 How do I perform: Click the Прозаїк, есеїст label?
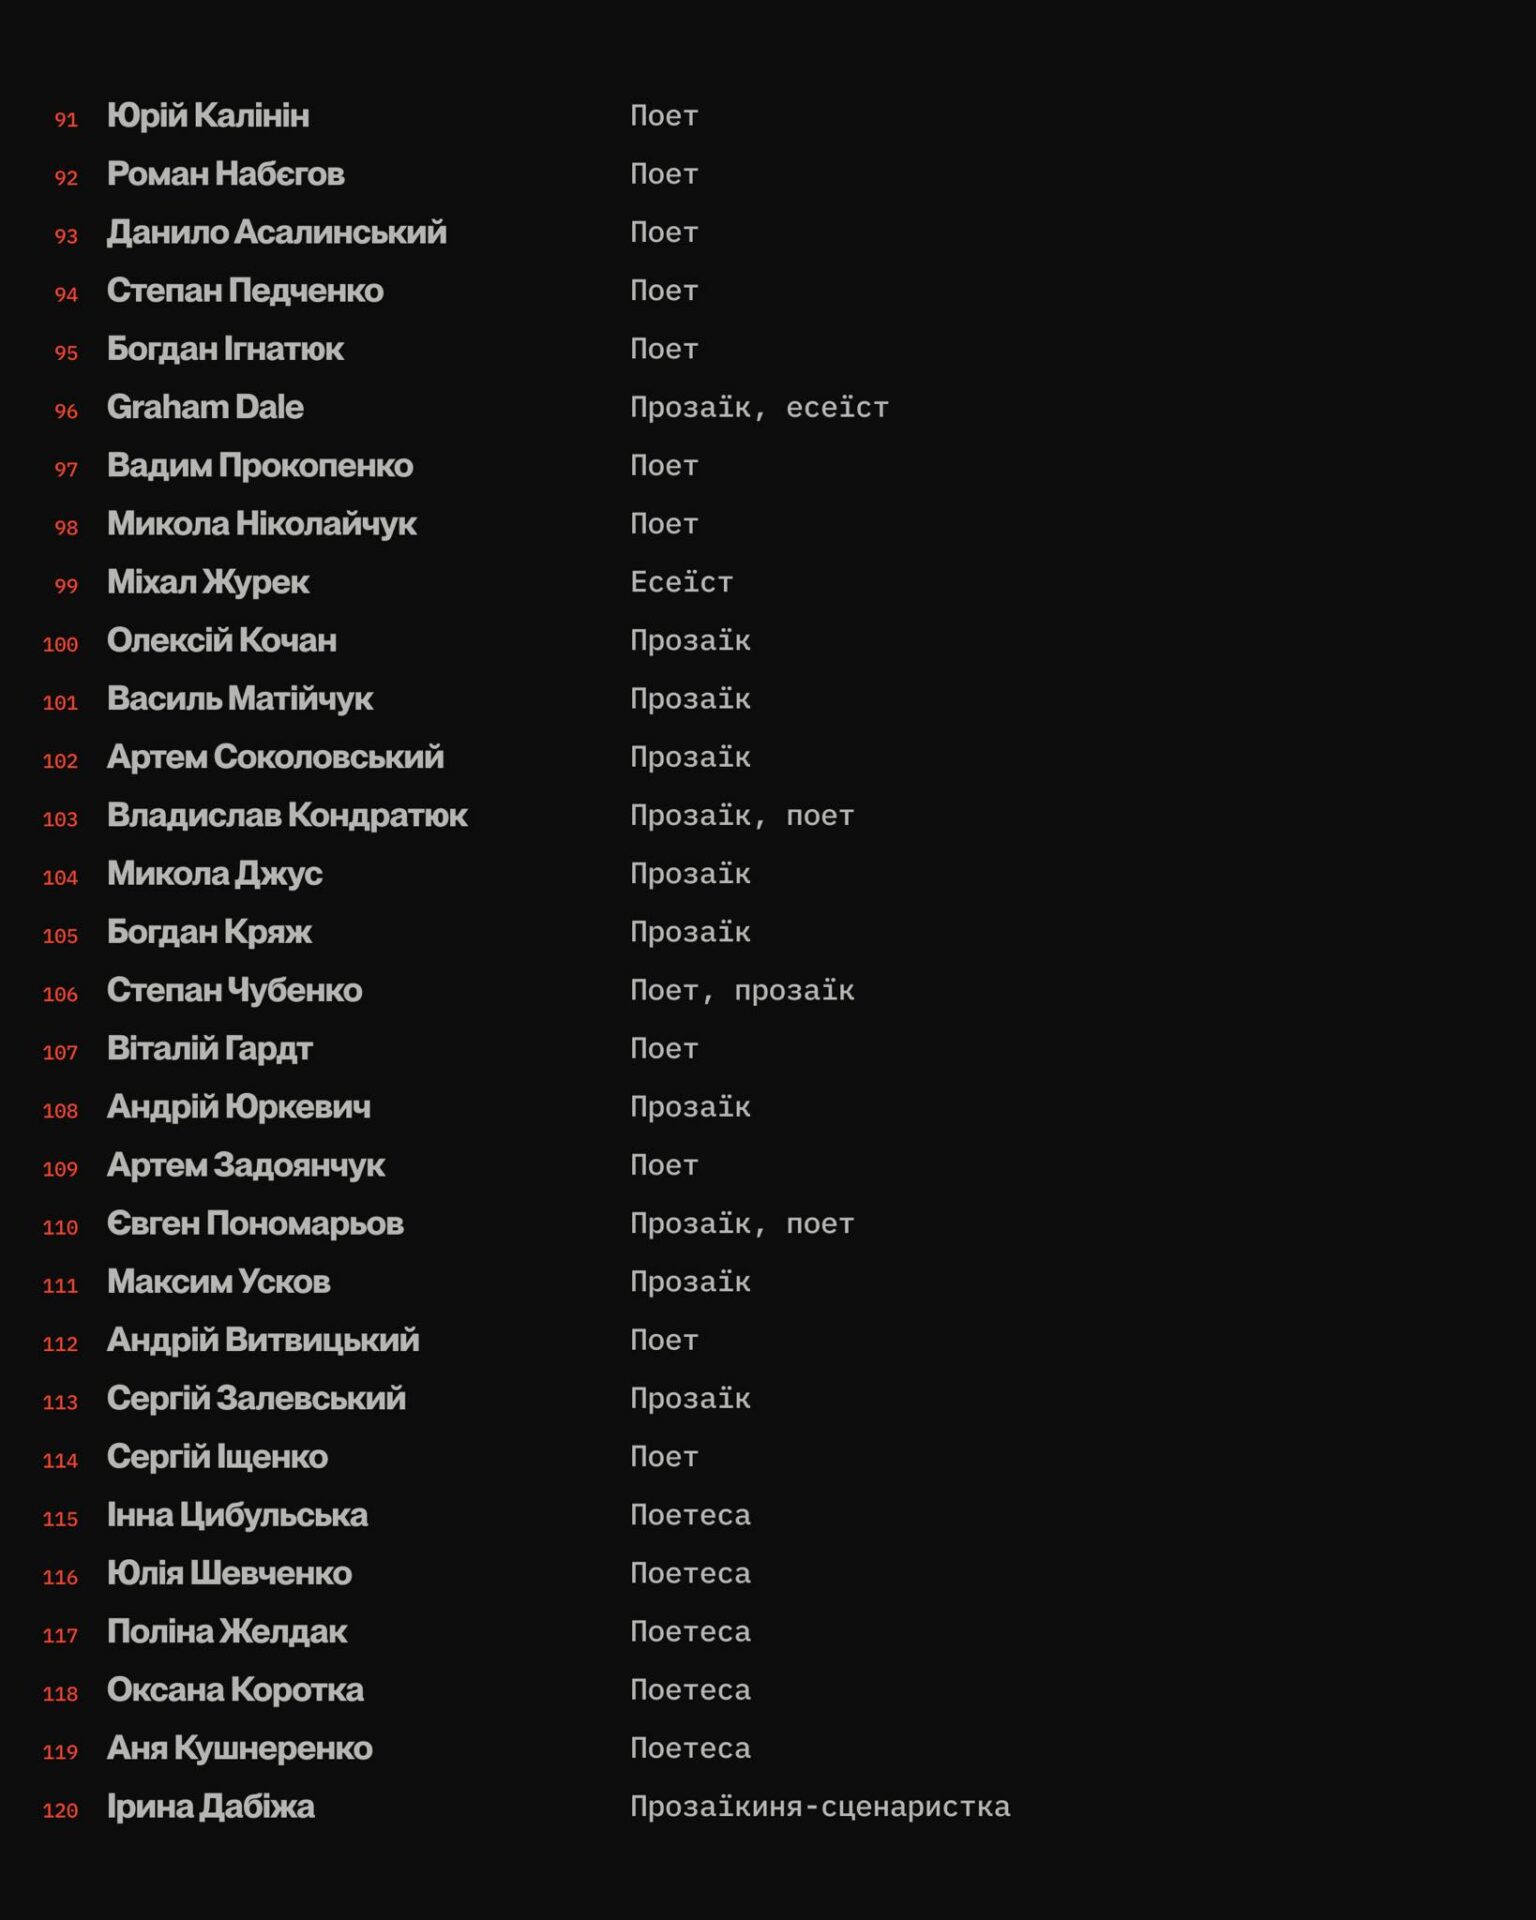click(759, 407)
